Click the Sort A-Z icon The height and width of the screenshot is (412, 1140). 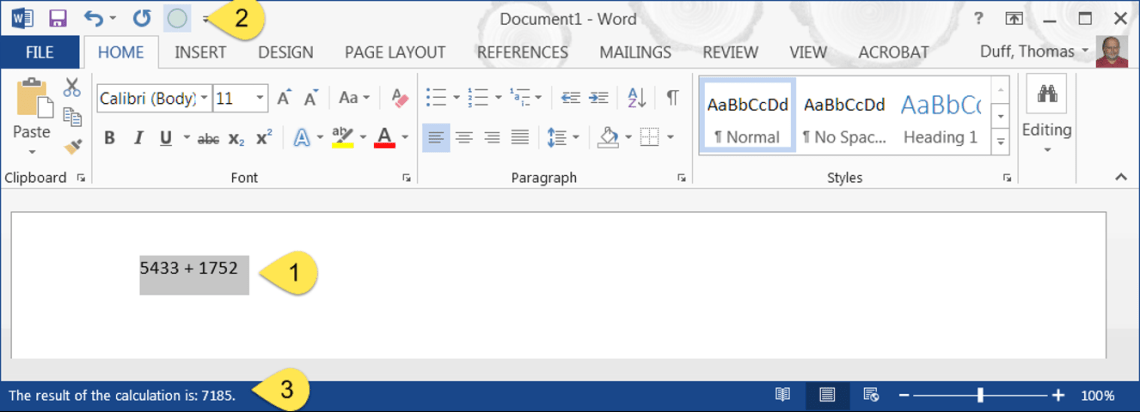click(637, 97)
